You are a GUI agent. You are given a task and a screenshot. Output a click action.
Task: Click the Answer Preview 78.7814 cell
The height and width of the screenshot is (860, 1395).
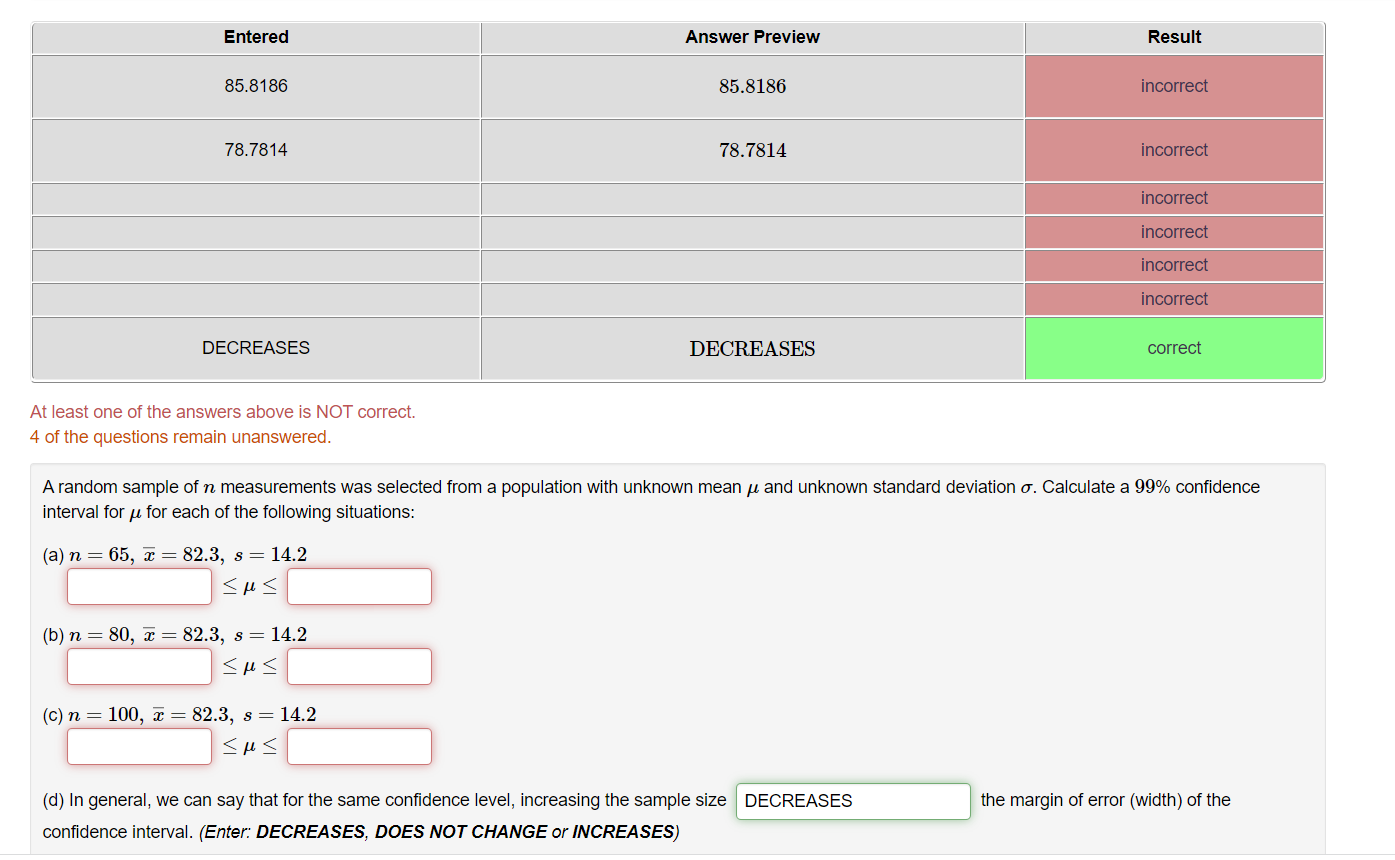[x=752, y=150]
